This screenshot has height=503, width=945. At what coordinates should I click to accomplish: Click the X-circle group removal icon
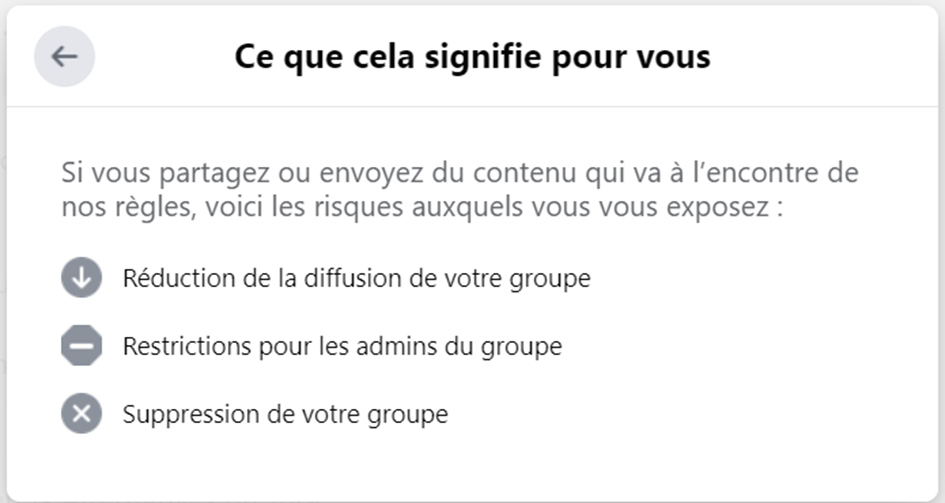(81, 414)
